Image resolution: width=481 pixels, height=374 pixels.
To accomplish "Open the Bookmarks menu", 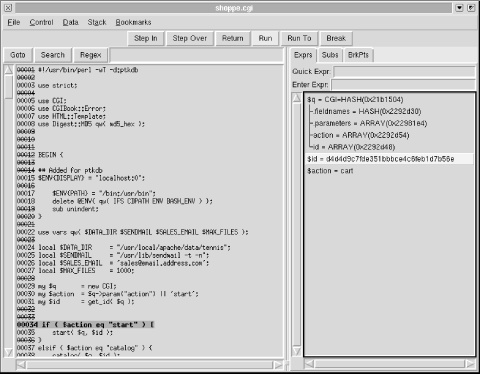I will click(133, 22).
